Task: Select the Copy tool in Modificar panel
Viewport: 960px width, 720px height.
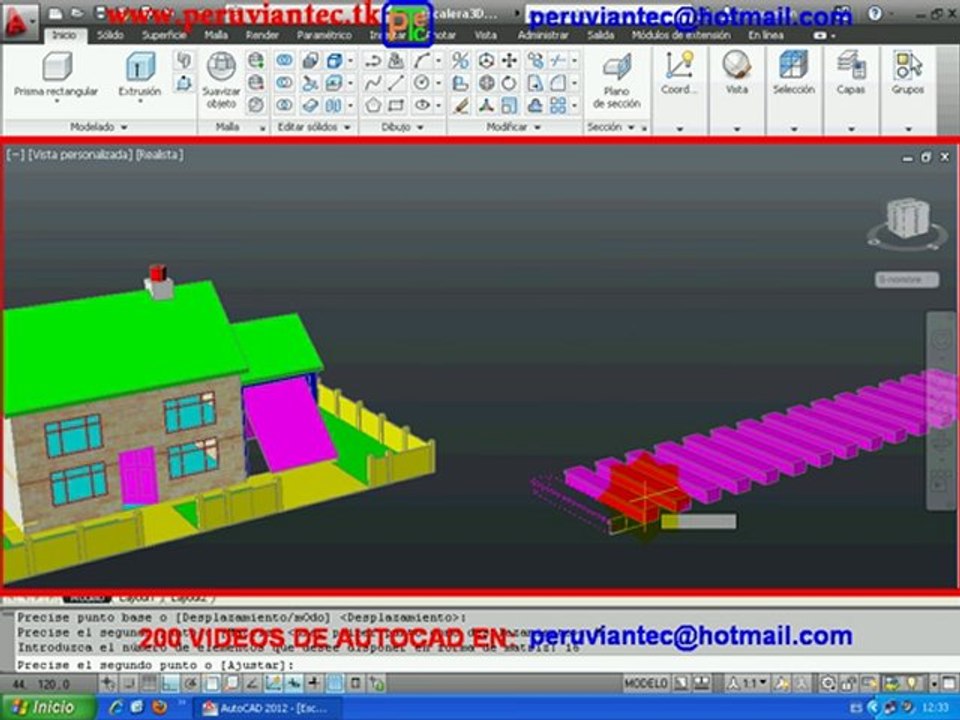Action: click(x=535, y=60)
